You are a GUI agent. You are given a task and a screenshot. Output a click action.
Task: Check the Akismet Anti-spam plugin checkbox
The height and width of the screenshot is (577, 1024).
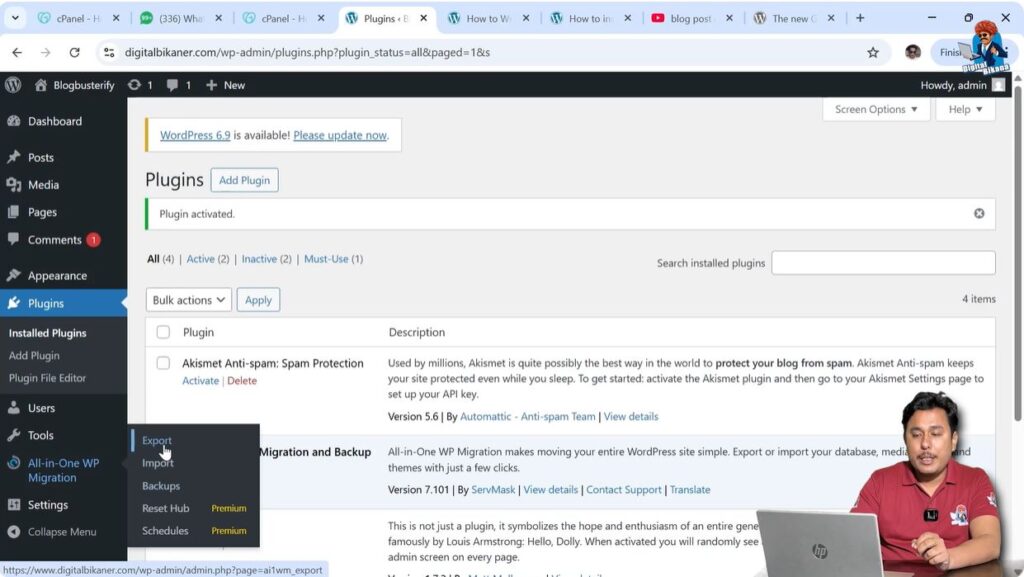pyautogui.click(x=163, y=363)
